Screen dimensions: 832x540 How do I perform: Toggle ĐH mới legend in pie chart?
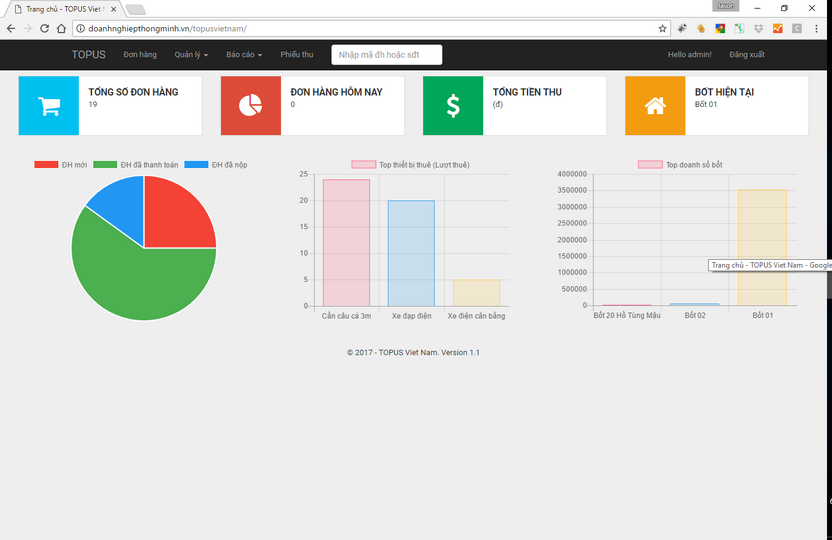click(x=60, y=165)
